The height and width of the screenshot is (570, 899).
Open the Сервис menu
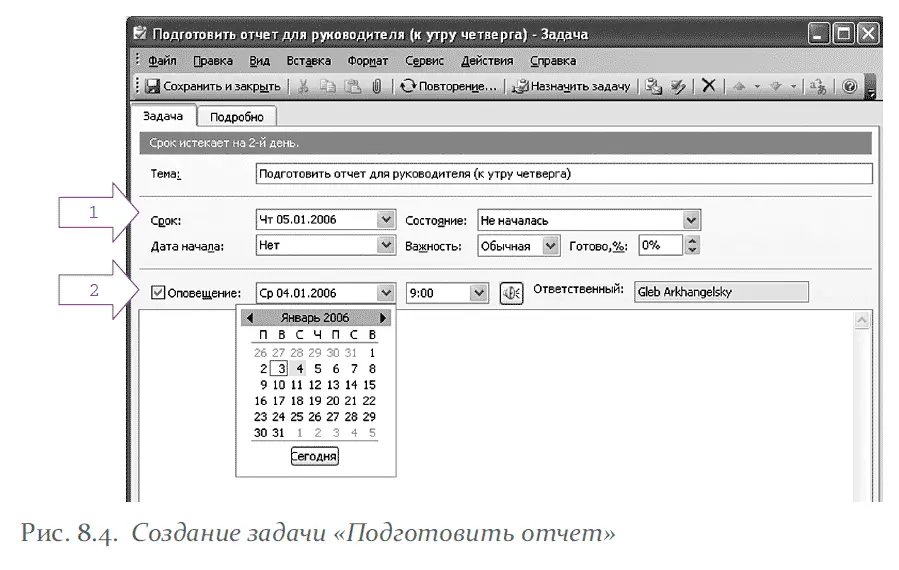(x=424, y=60)
